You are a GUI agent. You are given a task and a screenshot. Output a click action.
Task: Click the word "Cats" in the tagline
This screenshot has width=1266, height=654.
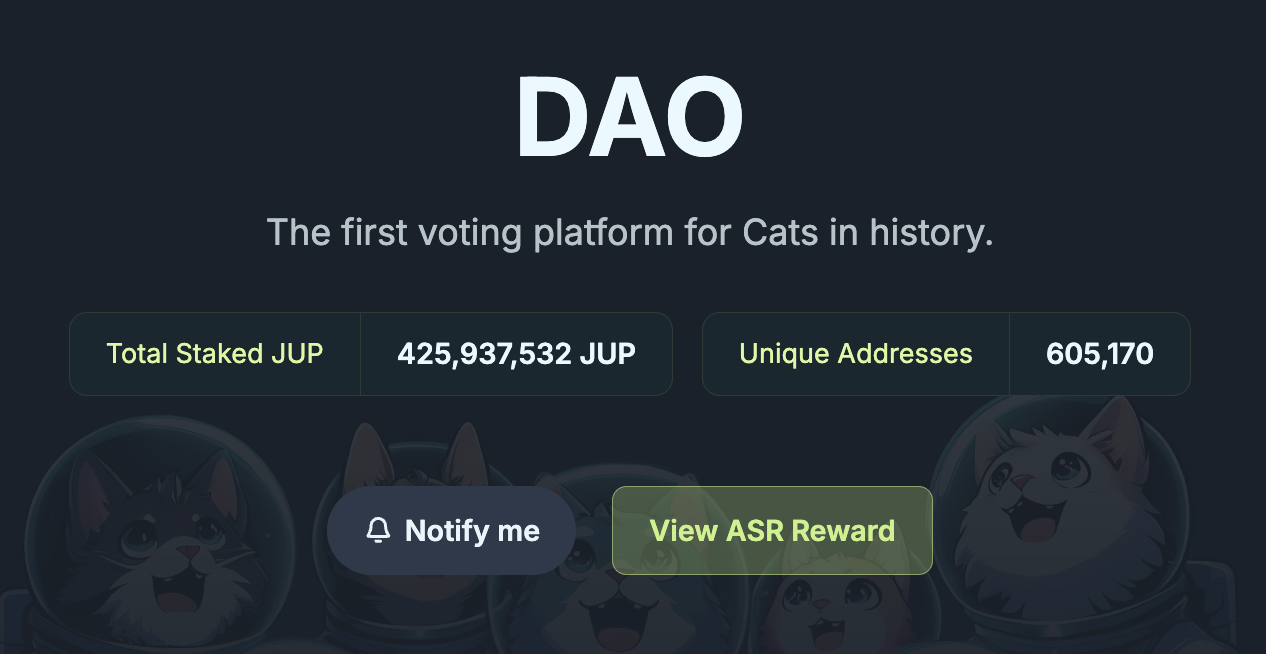coord(781,233)
